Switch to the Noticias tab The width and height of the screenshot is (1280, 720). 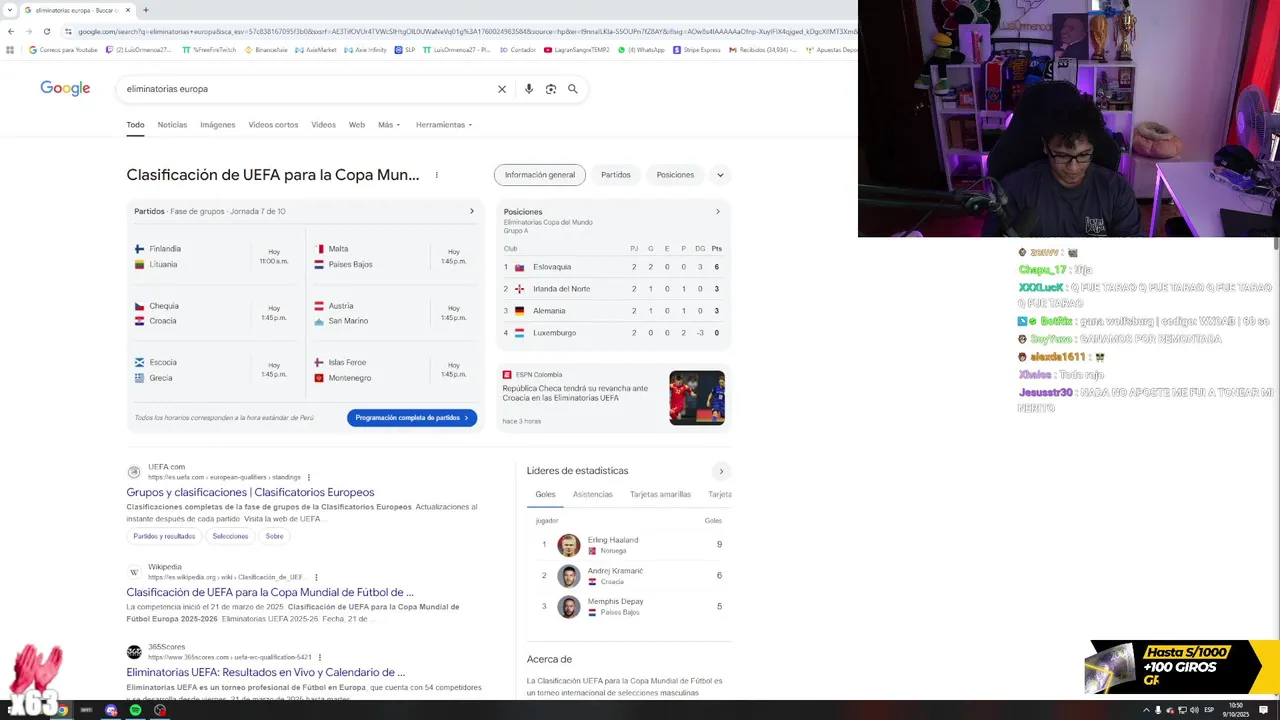[x=172, y=125]
